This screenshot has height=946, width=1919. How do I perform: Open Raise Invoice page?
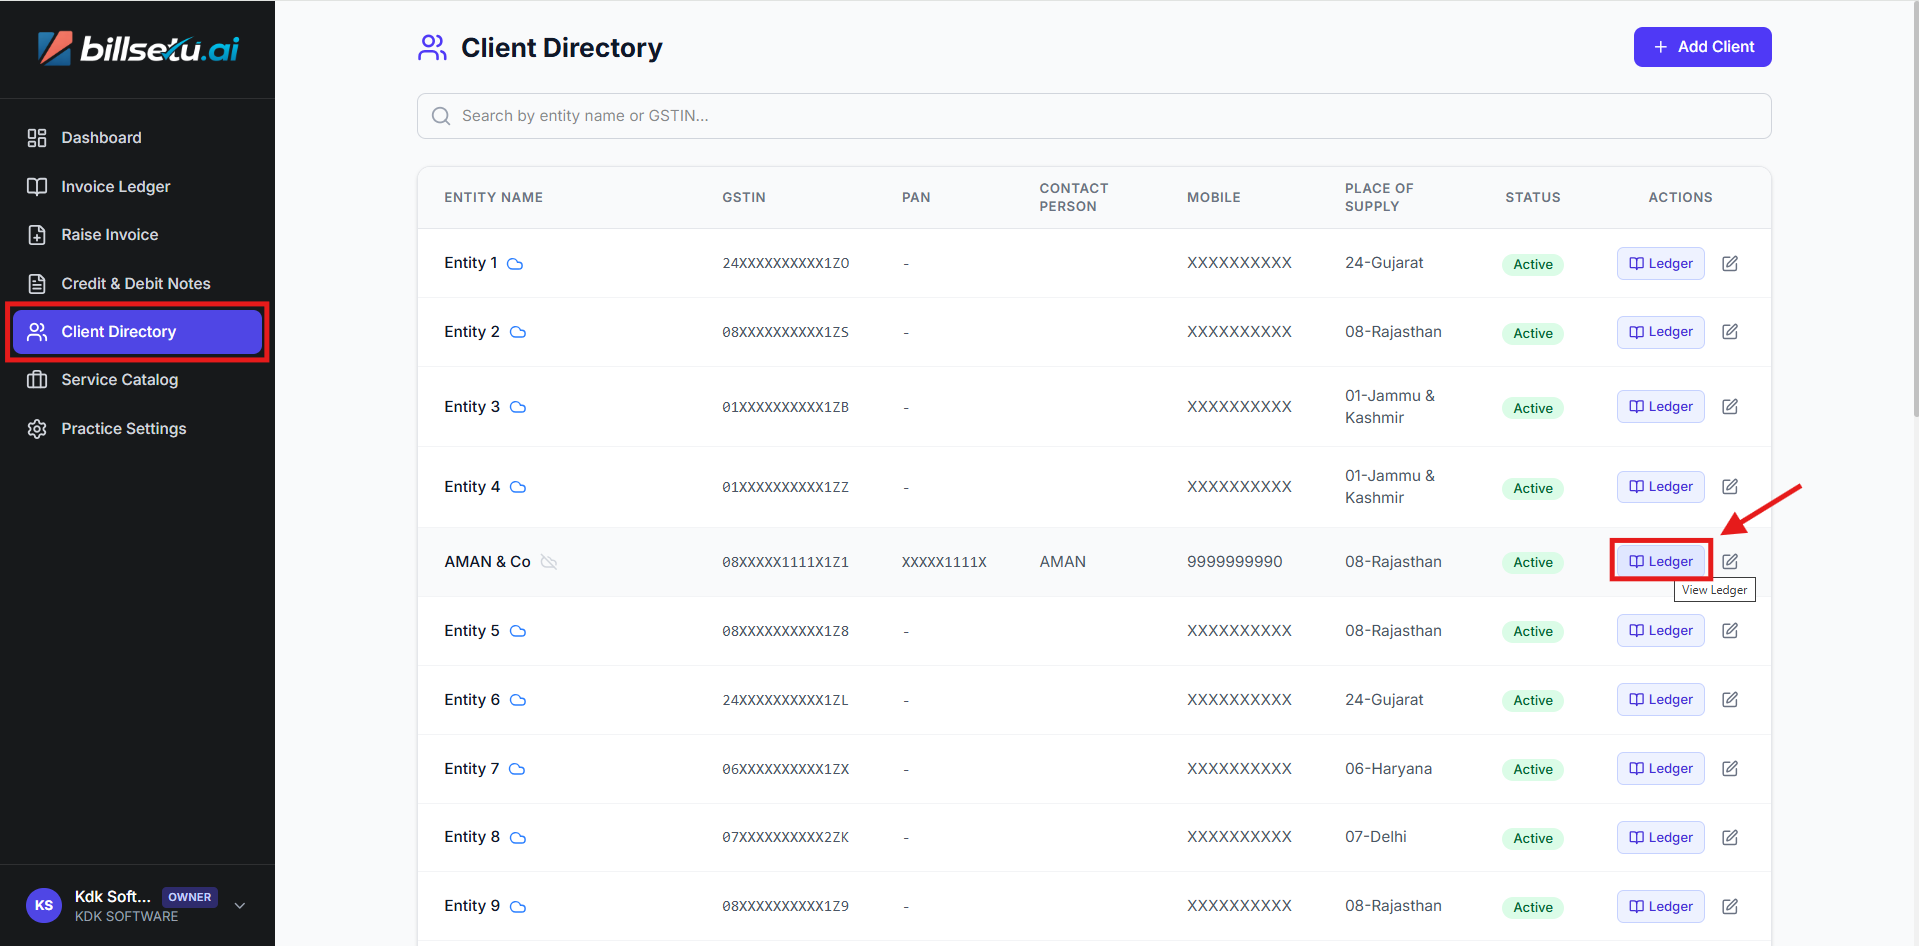click(109, 235)
